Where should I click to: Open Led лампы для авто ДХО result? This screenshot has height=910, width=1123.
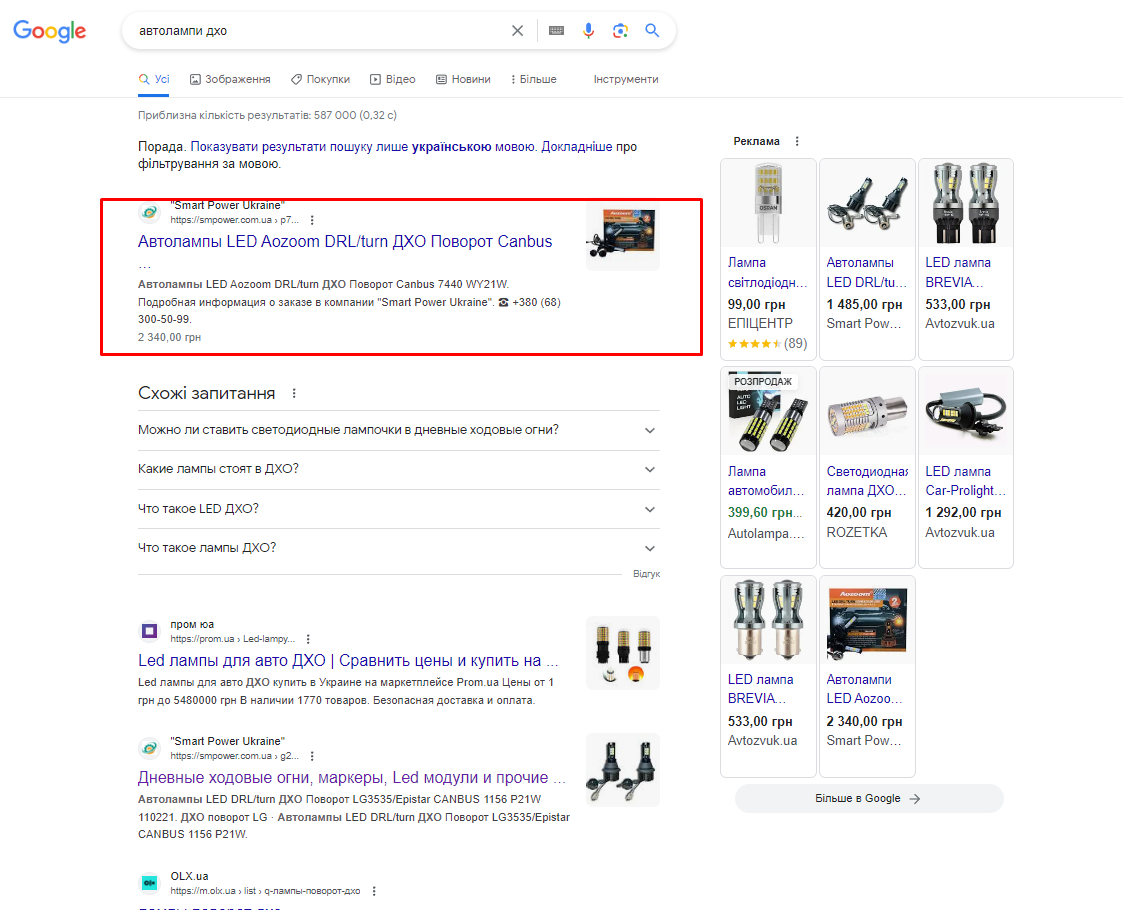[x=348, y=661]
